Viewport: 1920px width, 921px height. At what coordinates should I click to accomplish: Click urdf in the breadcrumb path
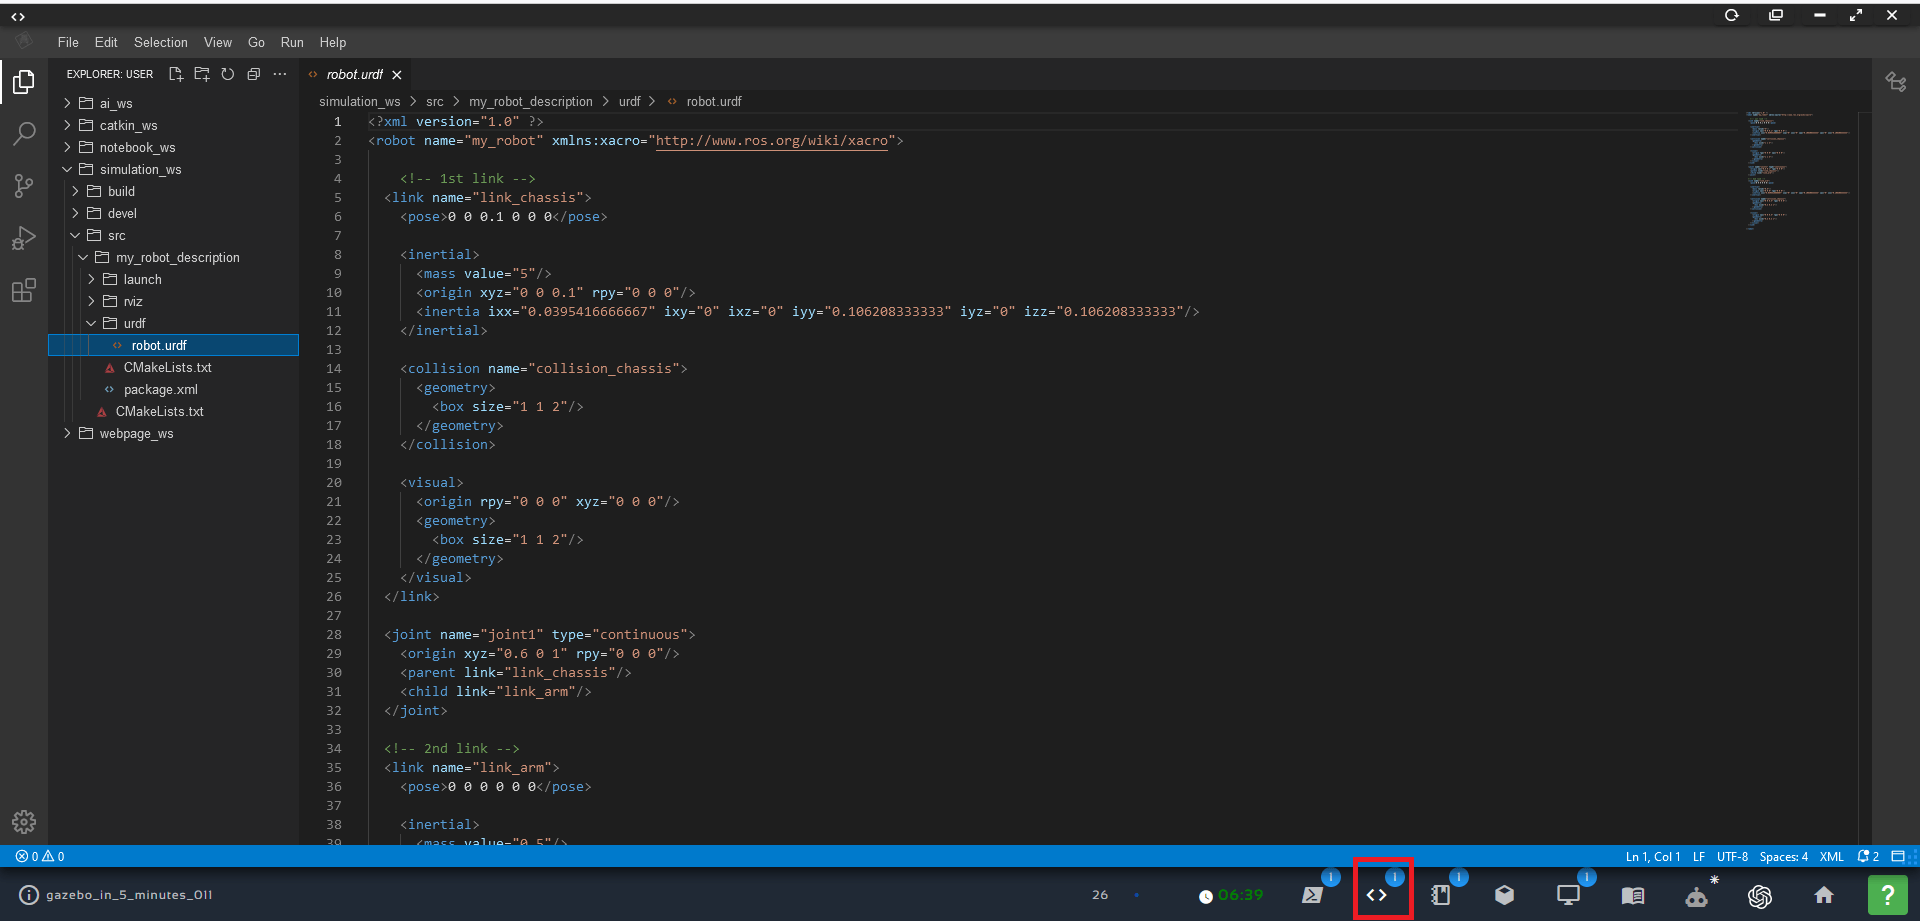tap(629, 101)
